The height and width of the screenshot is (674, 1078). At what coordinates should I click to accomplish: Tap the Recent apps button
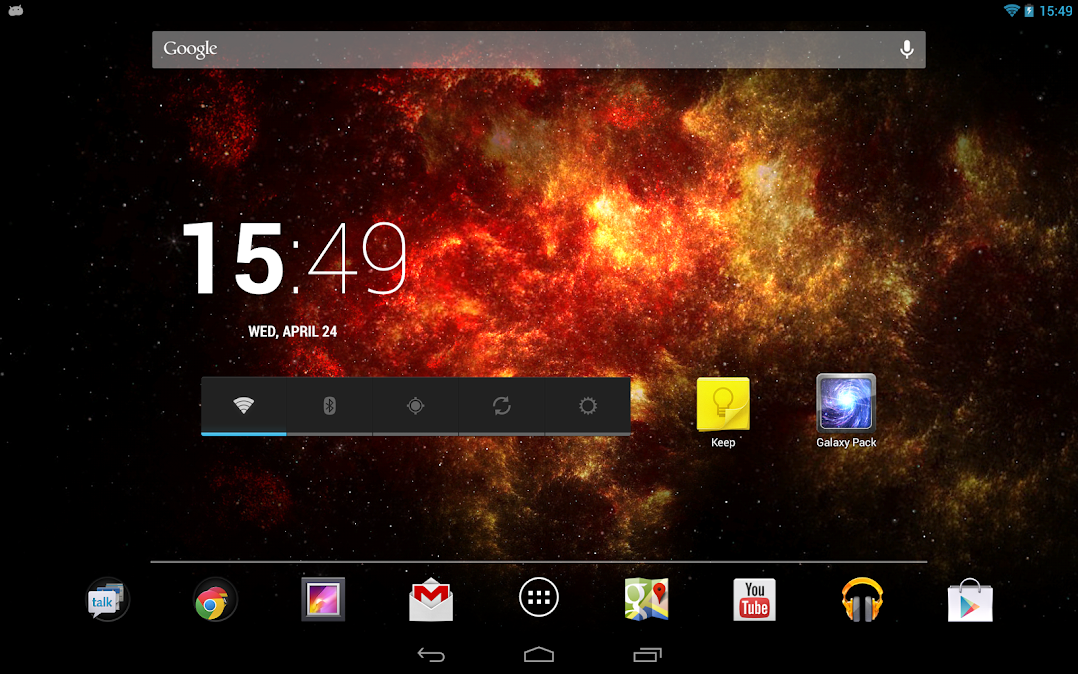pos(647,655)
